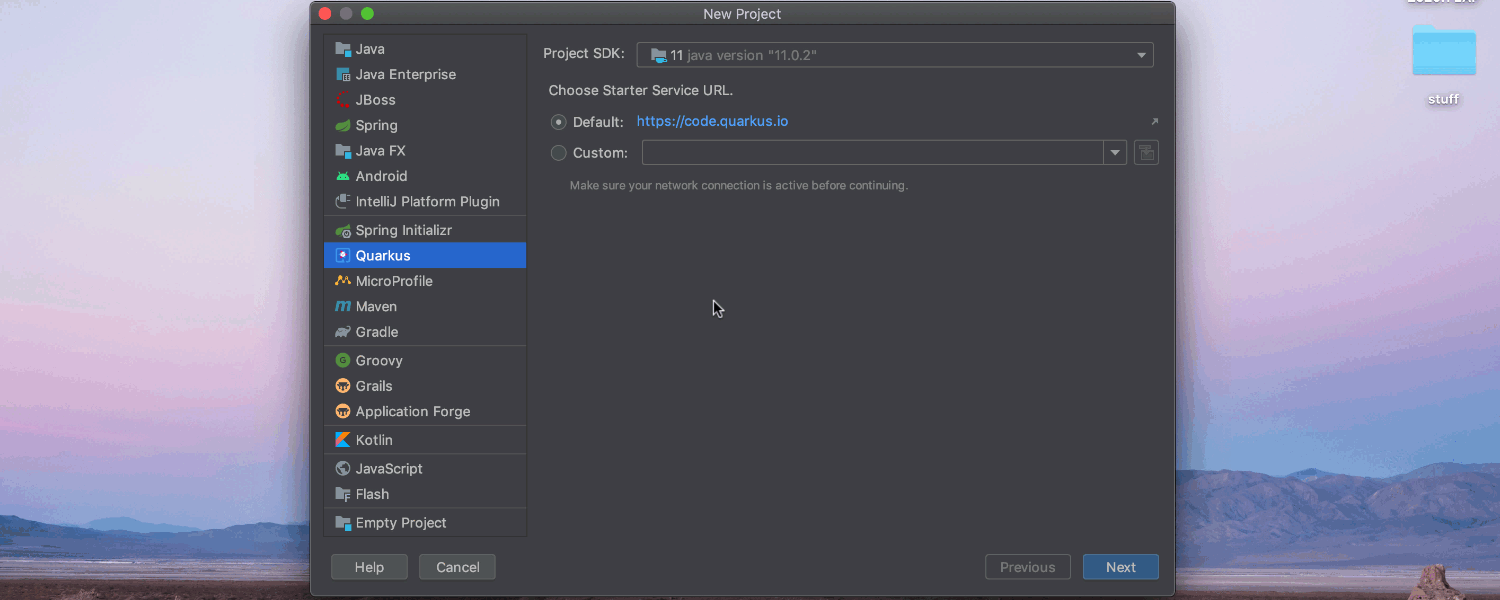Click the Java FX icon
This screenshot has width=1500, height=600.
343,151
